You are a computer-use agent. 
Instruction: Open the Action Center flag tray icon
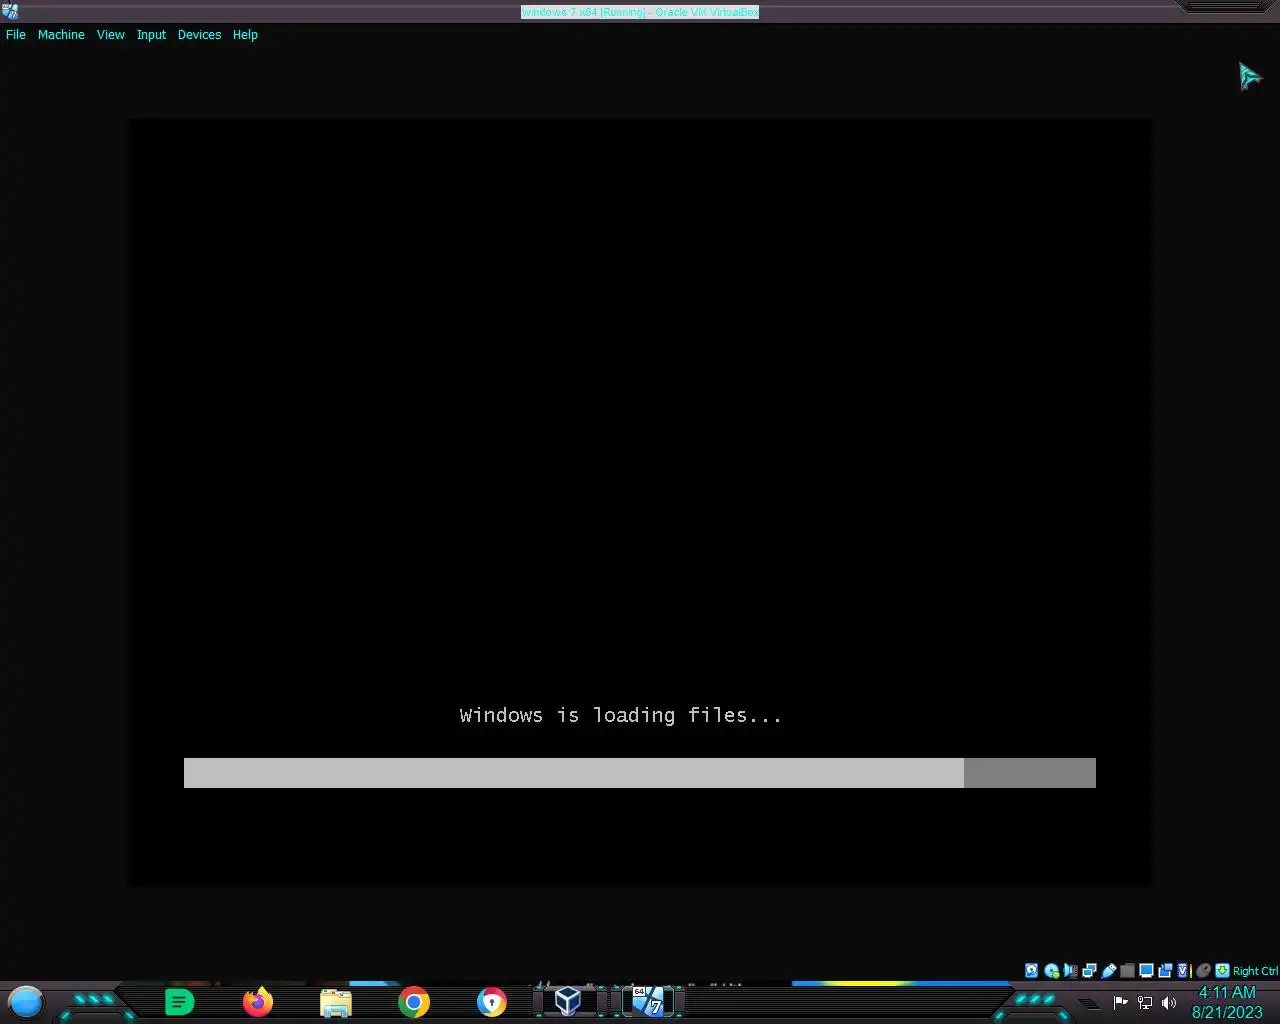1121,1002
